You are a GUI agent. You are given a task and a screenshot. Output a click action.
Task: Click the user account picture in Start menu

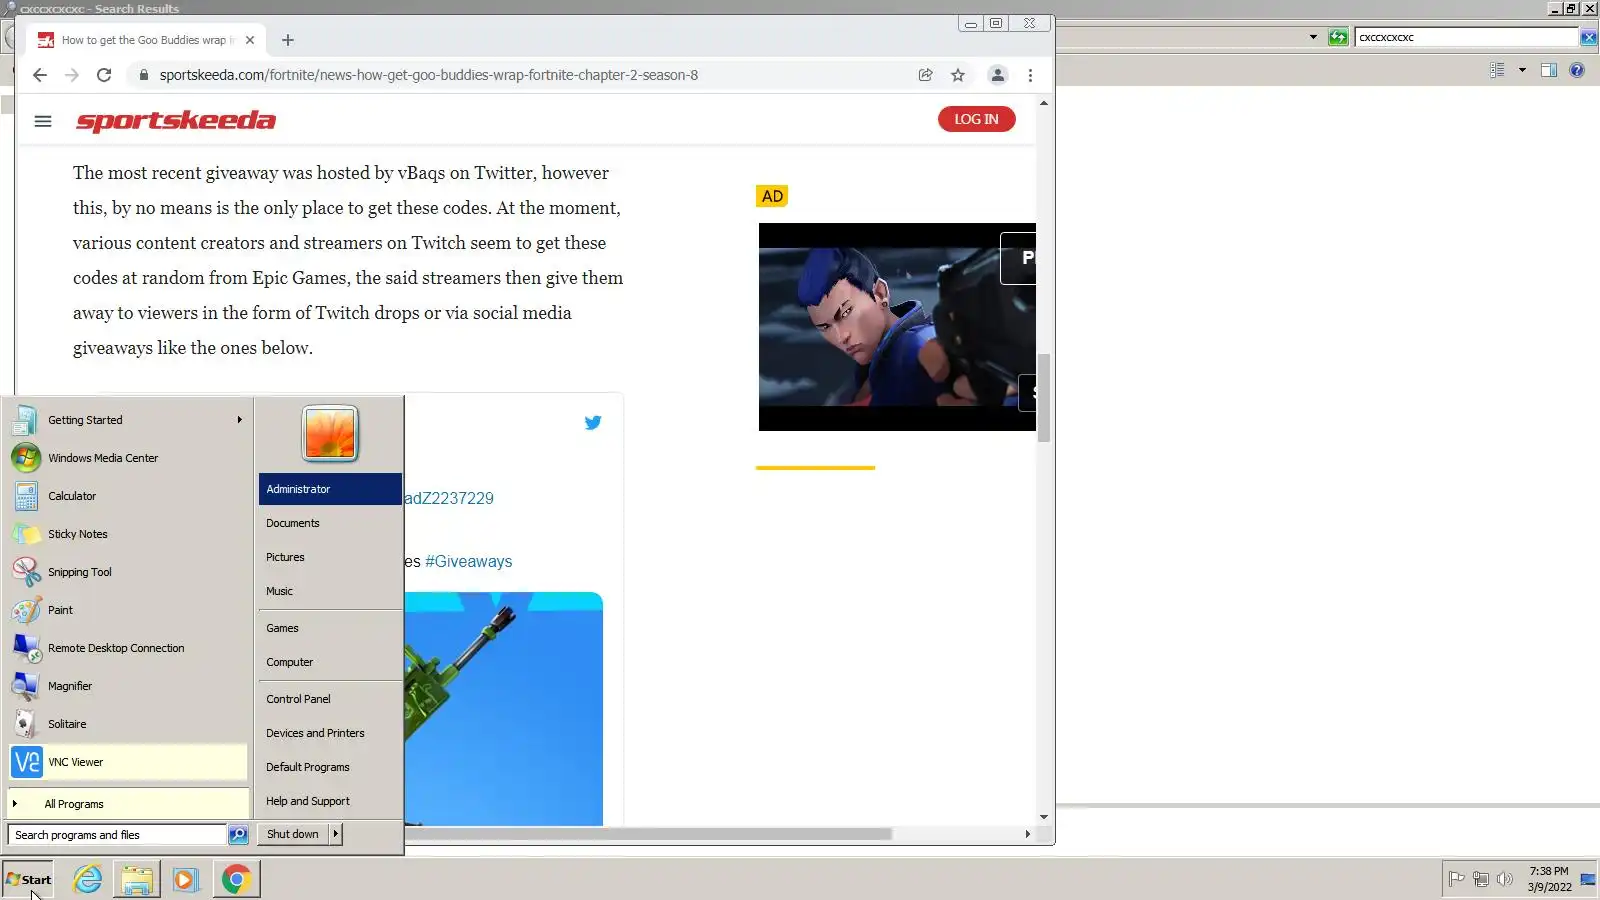pyautogui.click(x=330, y=434)
